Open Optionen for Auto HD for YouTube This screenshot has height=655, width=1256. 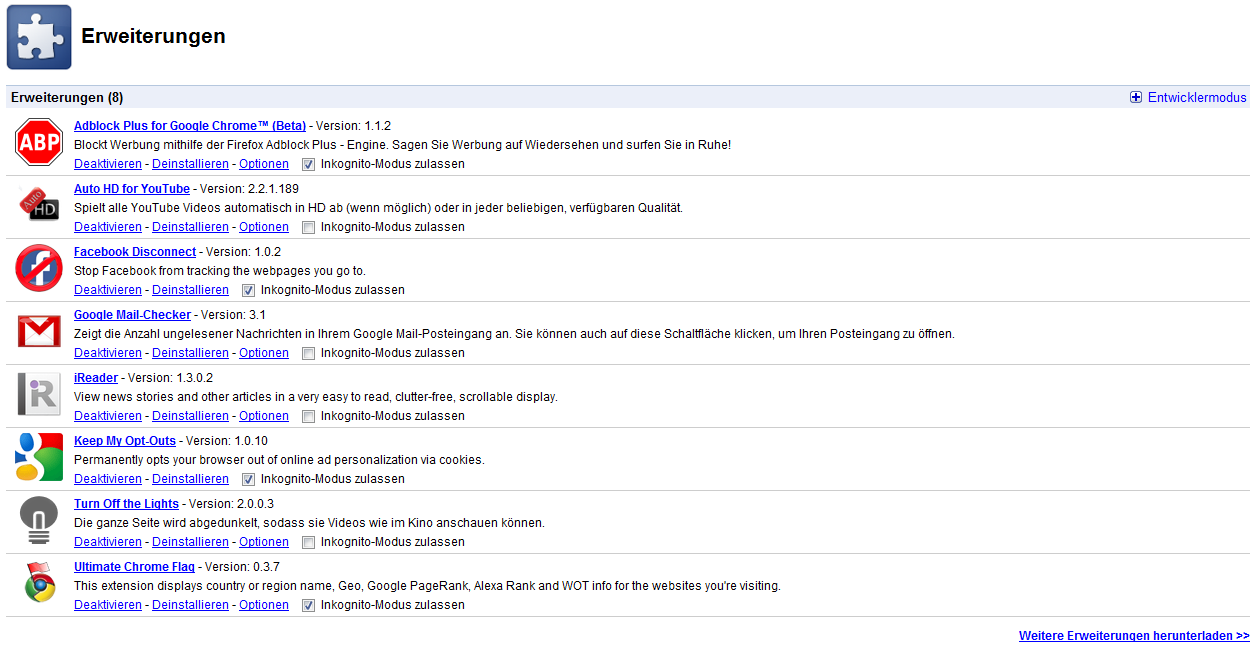pyautogui.click(x=264, y=227)
